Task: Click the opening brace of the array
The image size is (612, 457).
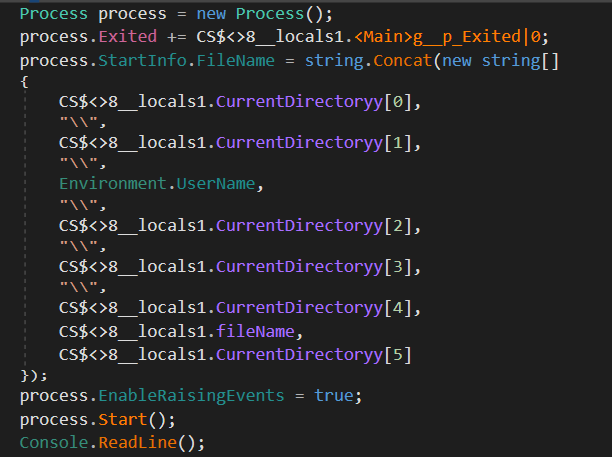Action: (24, 82)
